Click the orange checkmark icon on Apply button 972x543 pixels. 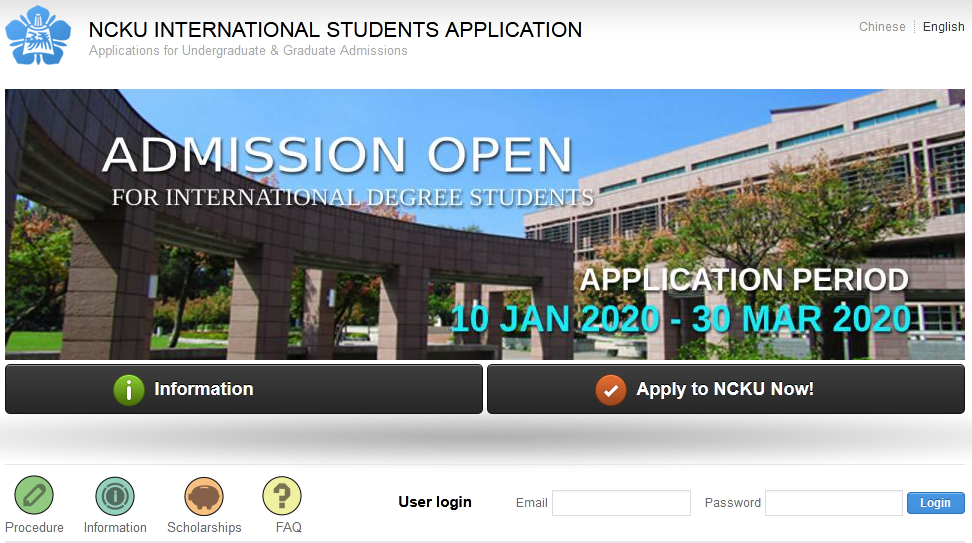coord(611,390)
